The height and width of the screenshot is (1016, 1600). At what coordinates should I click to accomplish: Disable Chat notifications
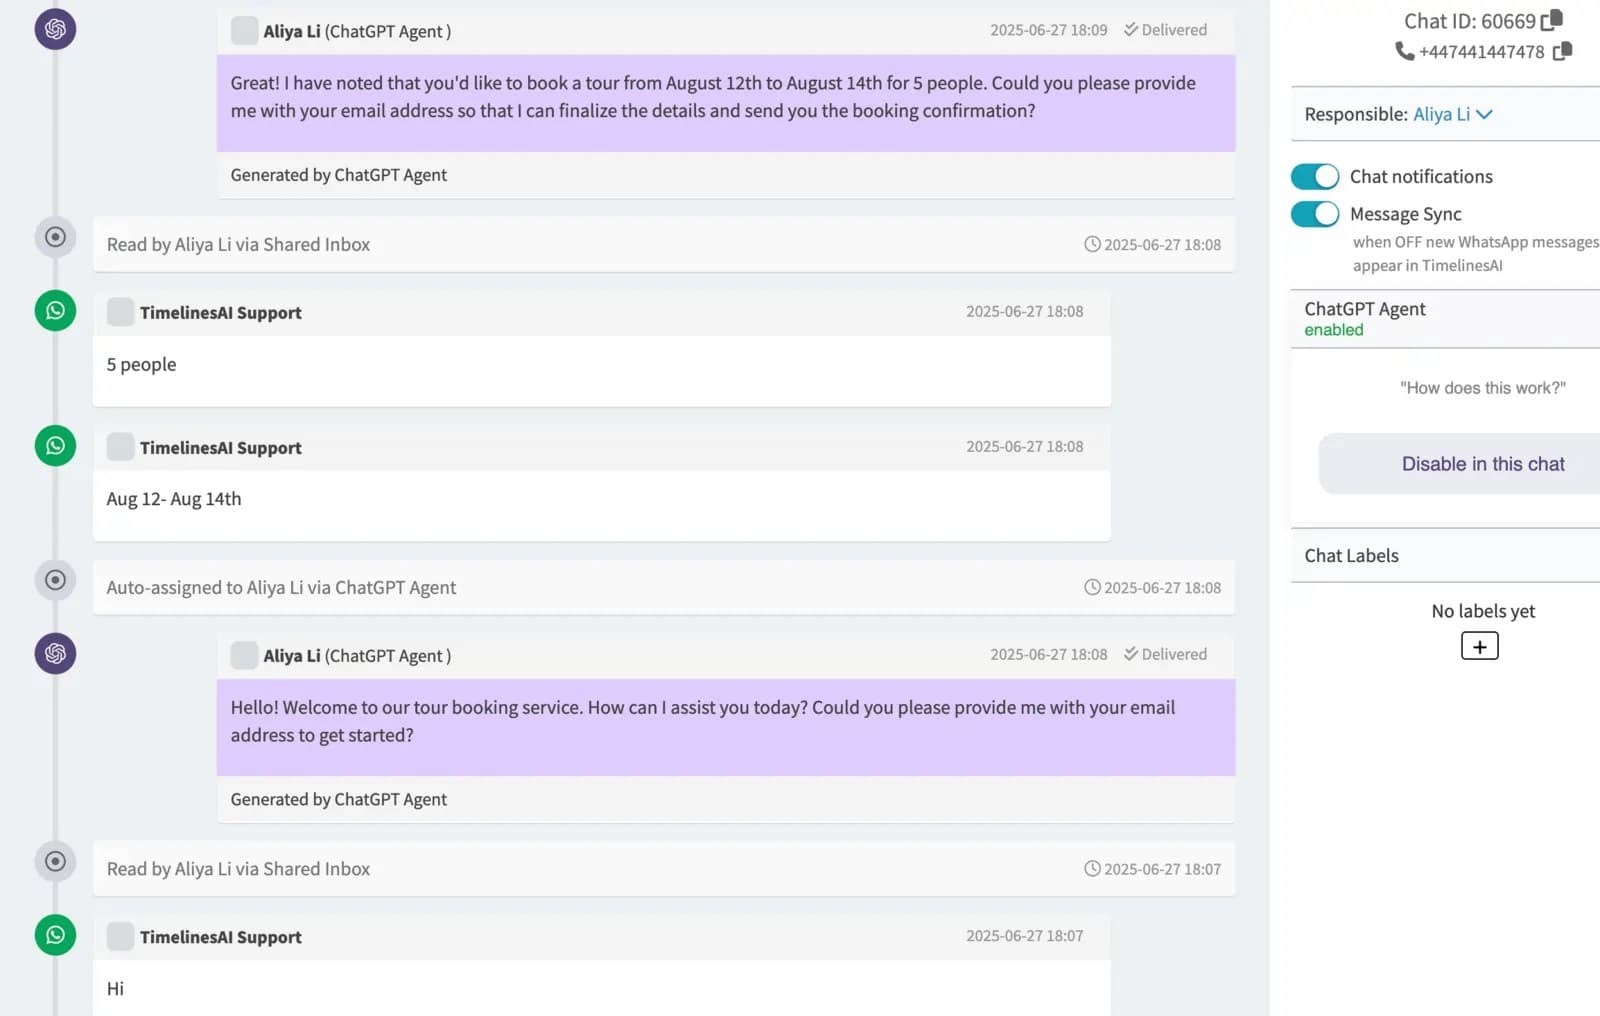point(1313,176)
